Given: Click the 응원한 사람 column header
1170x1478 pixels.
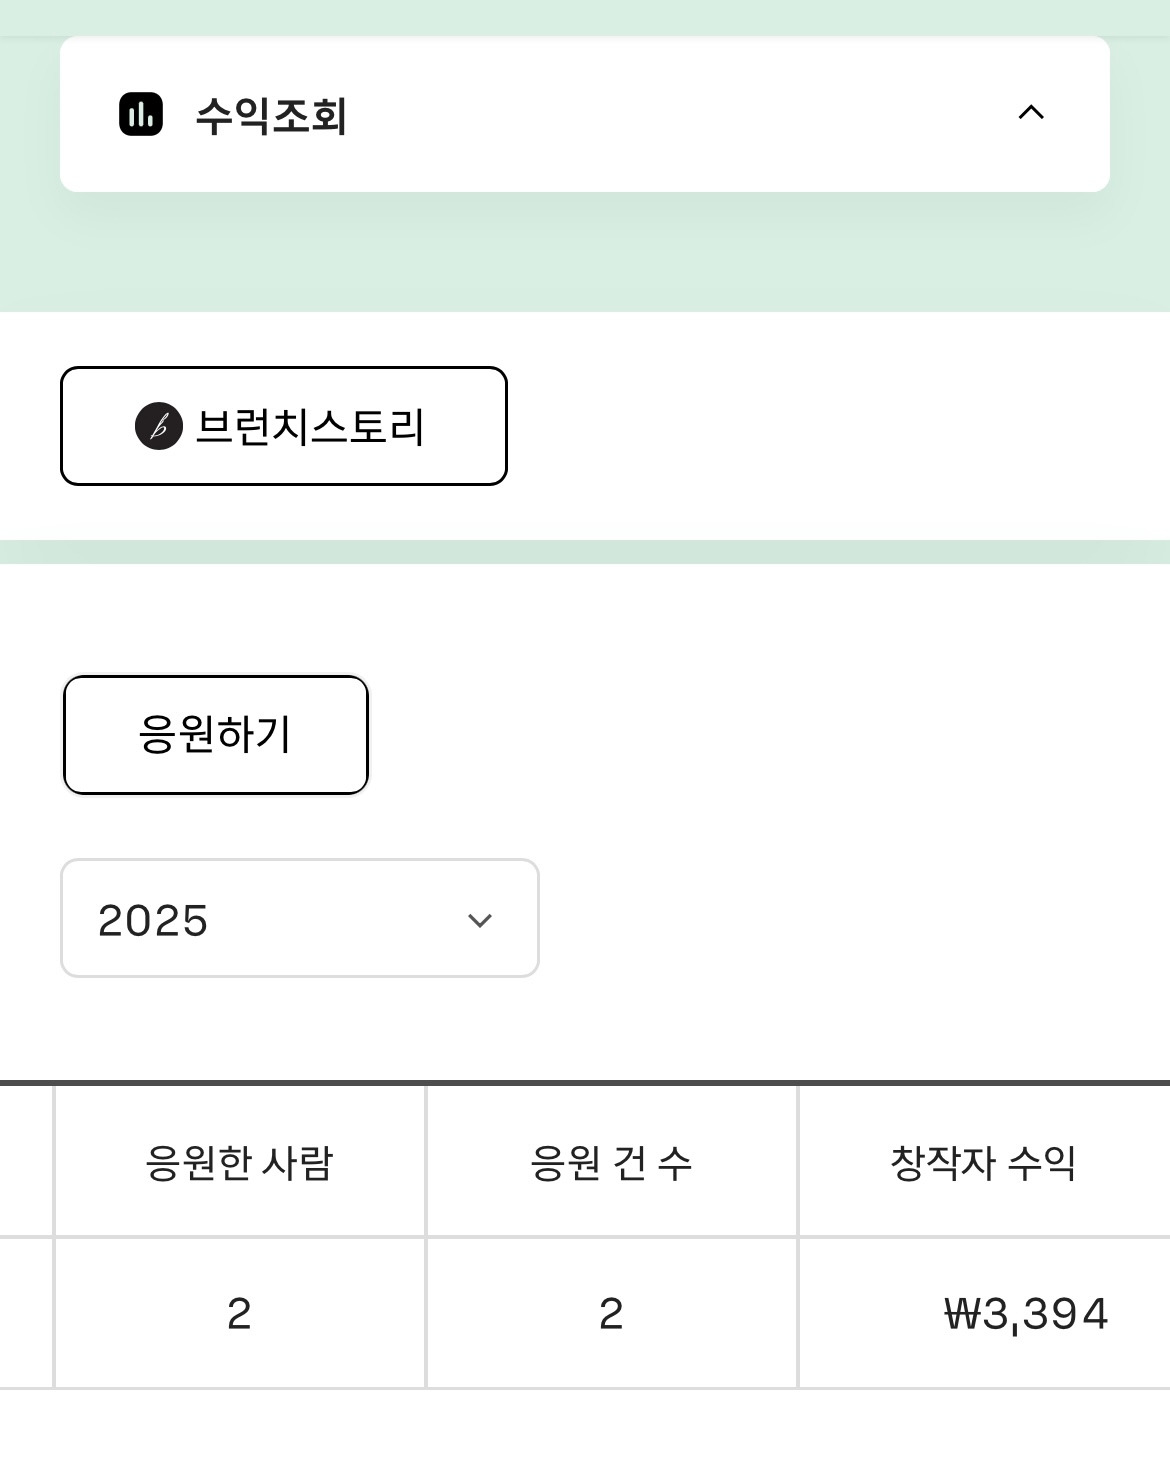Looking at the screenshot, I should pyautogui.click(x=239, y=1162).
